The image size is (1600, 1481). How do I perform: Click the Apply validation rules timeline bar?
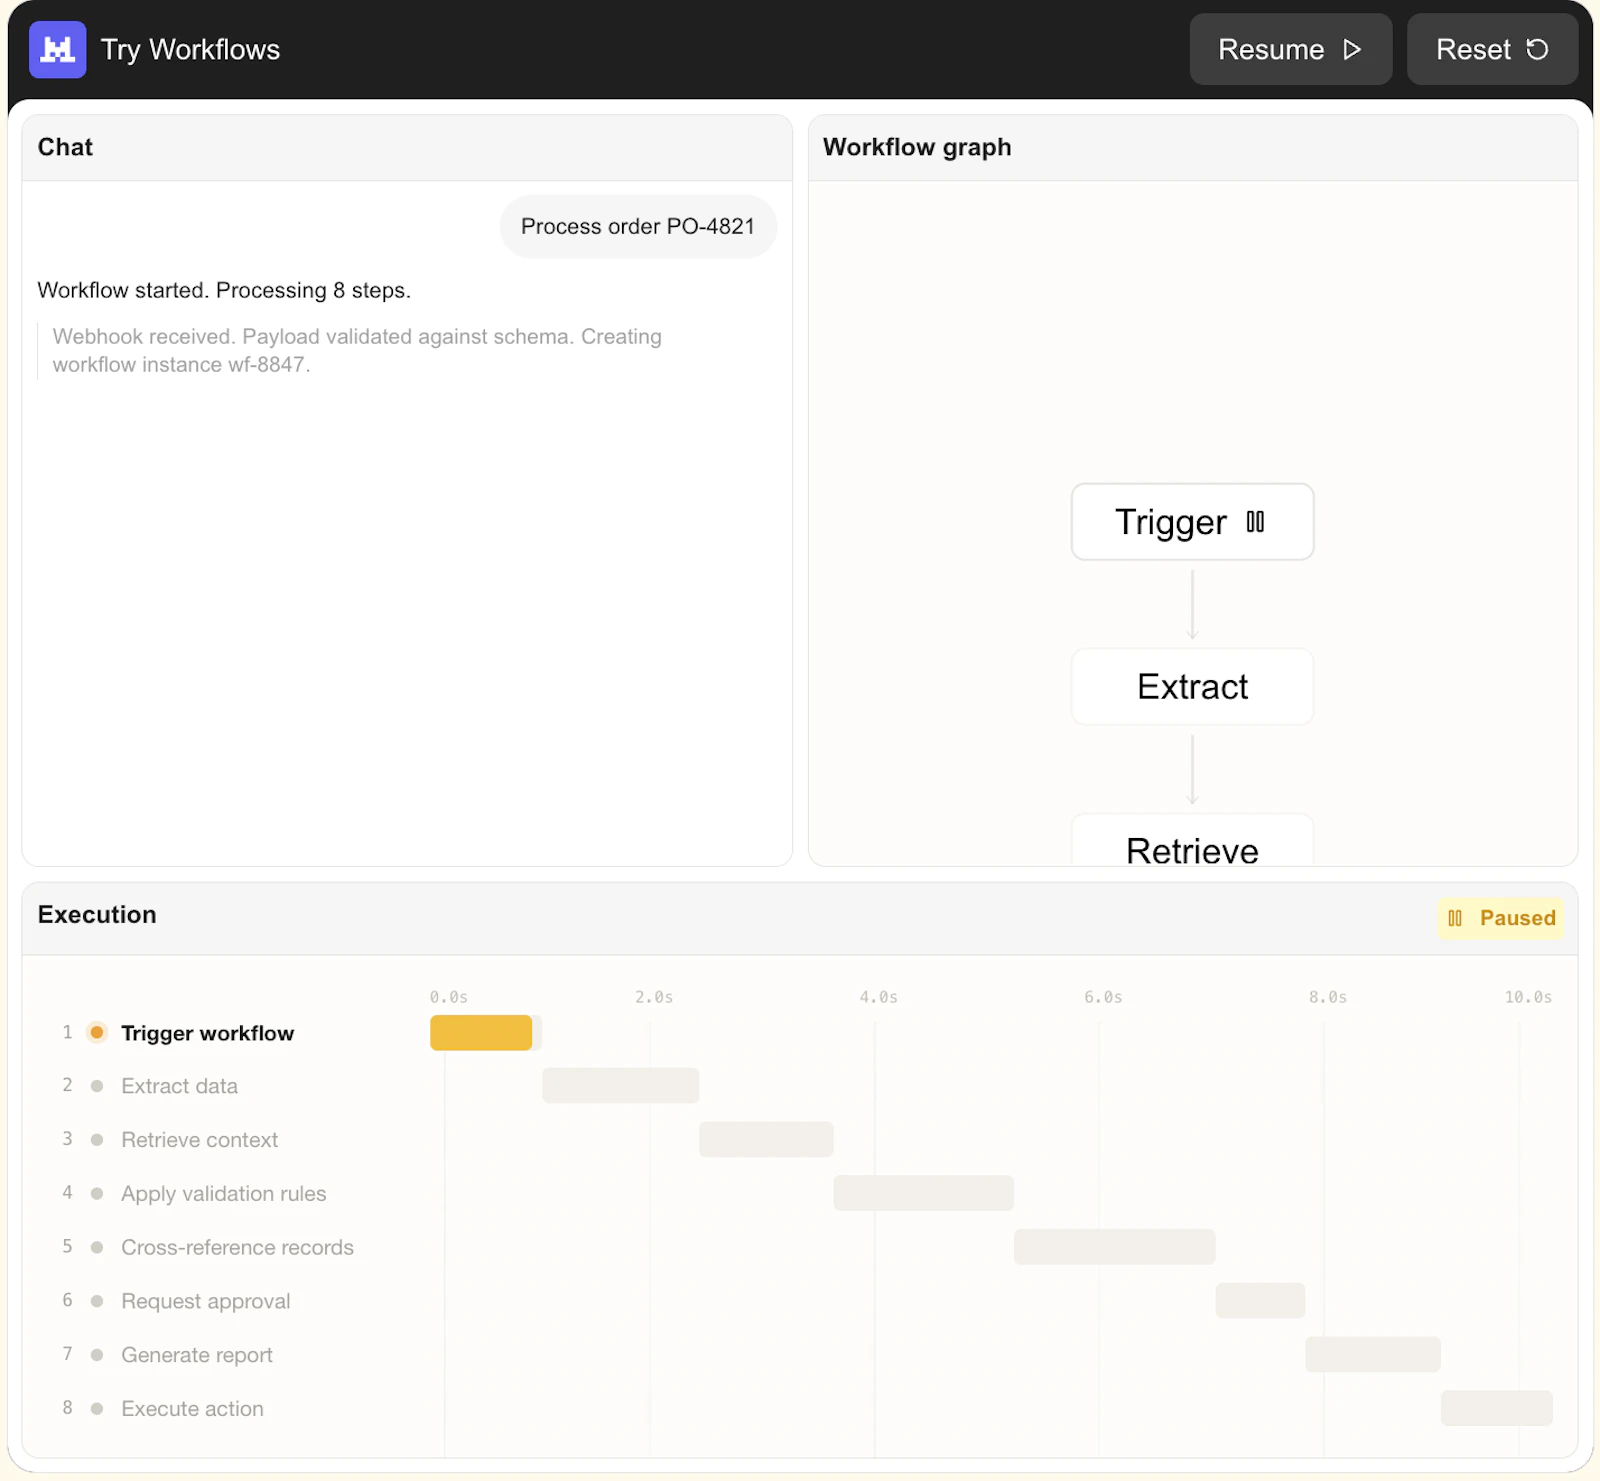(923, 1194)
